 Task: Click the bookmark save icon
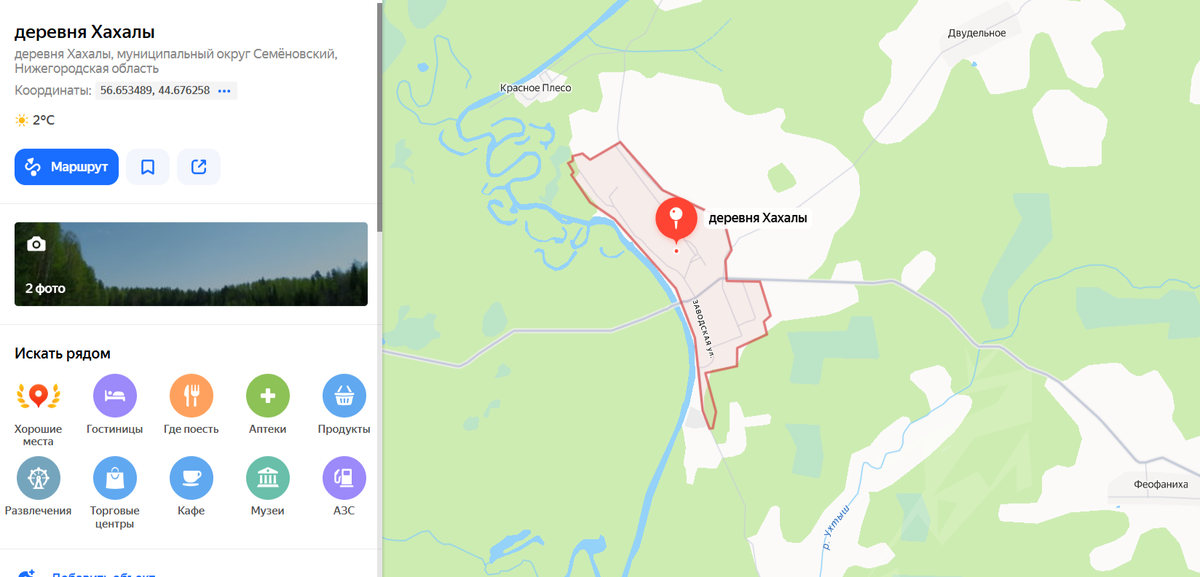148,167
